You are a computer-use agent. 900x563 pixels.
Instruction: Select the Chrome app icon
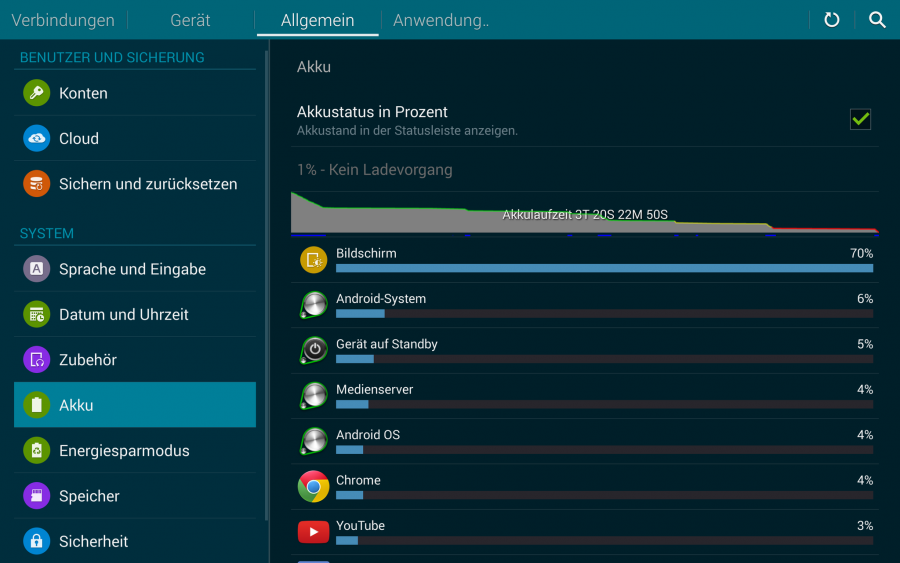click(x=314, y=487)
